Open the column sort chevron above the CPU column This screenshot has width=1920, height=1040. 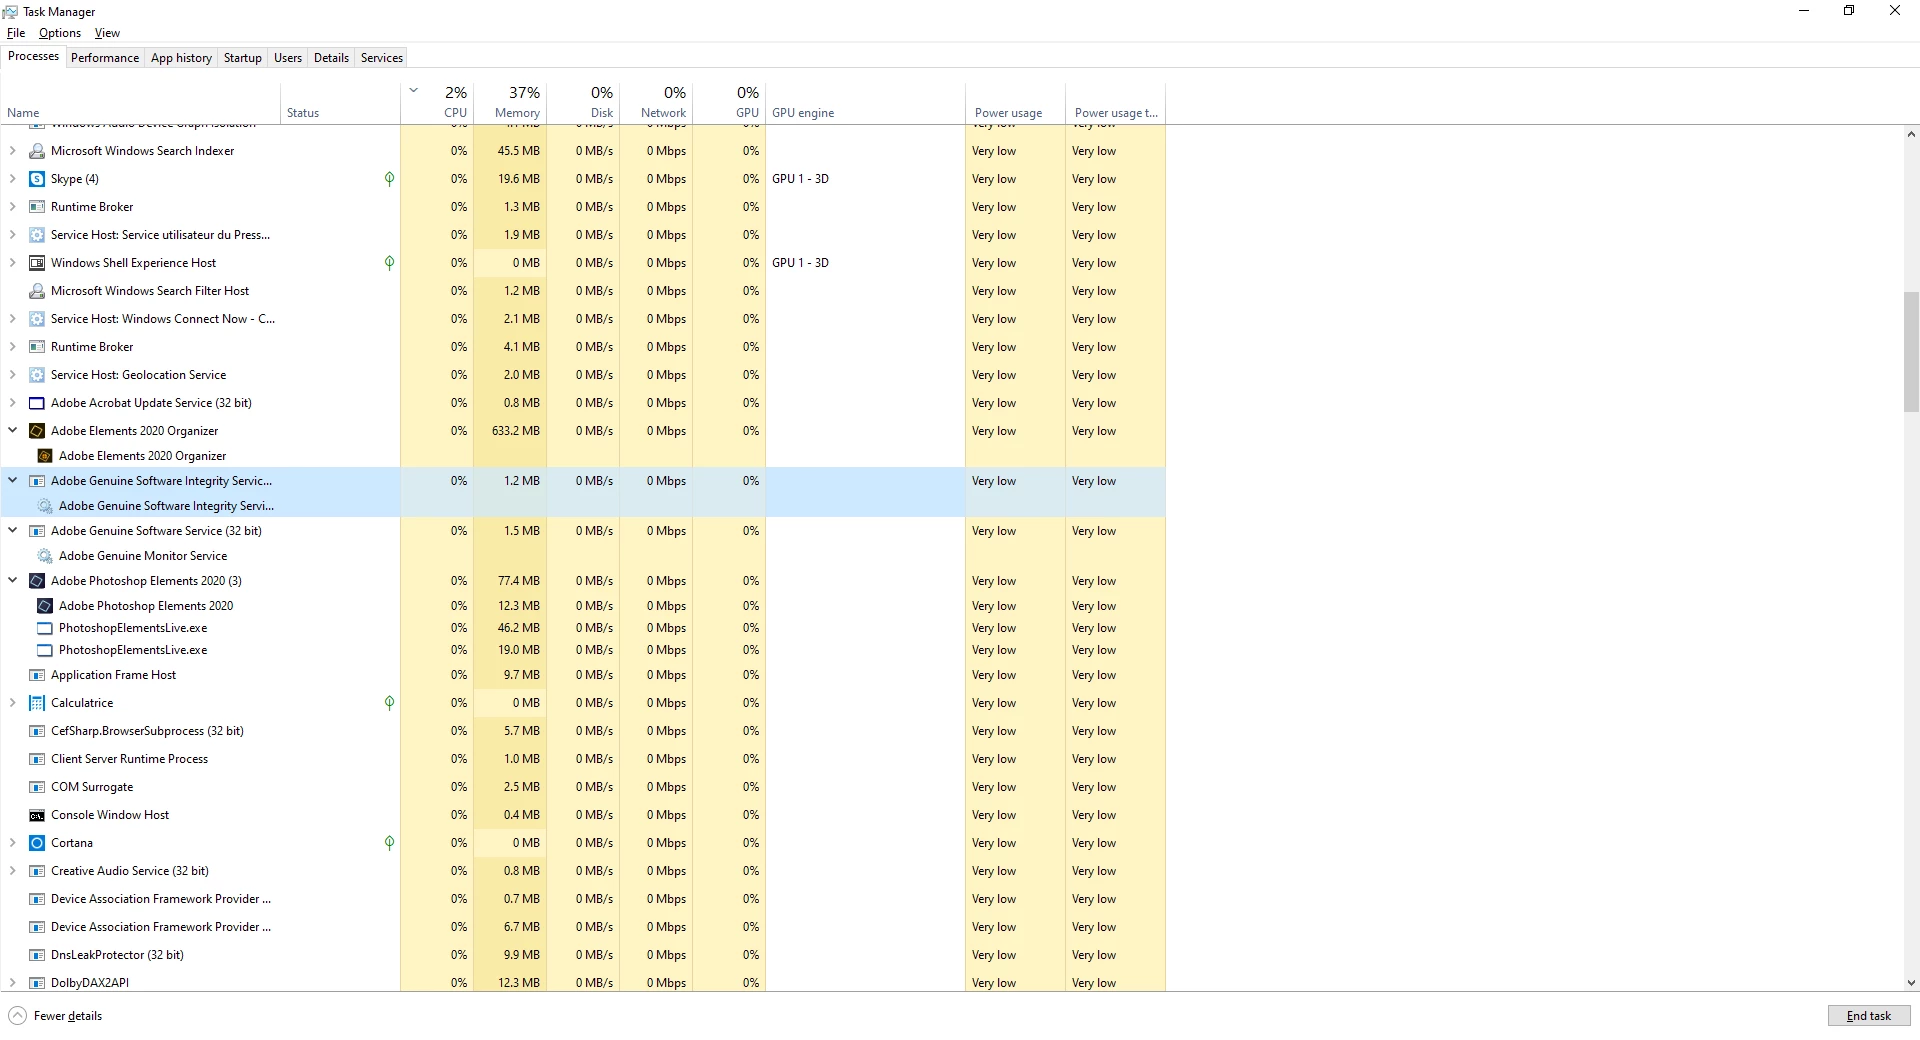coord(413,91)
